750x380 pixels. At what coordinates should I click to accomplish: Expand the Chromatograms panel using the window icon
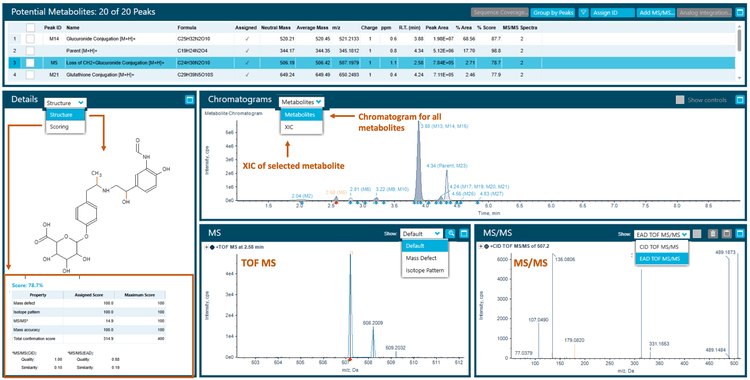pos(740,100)
